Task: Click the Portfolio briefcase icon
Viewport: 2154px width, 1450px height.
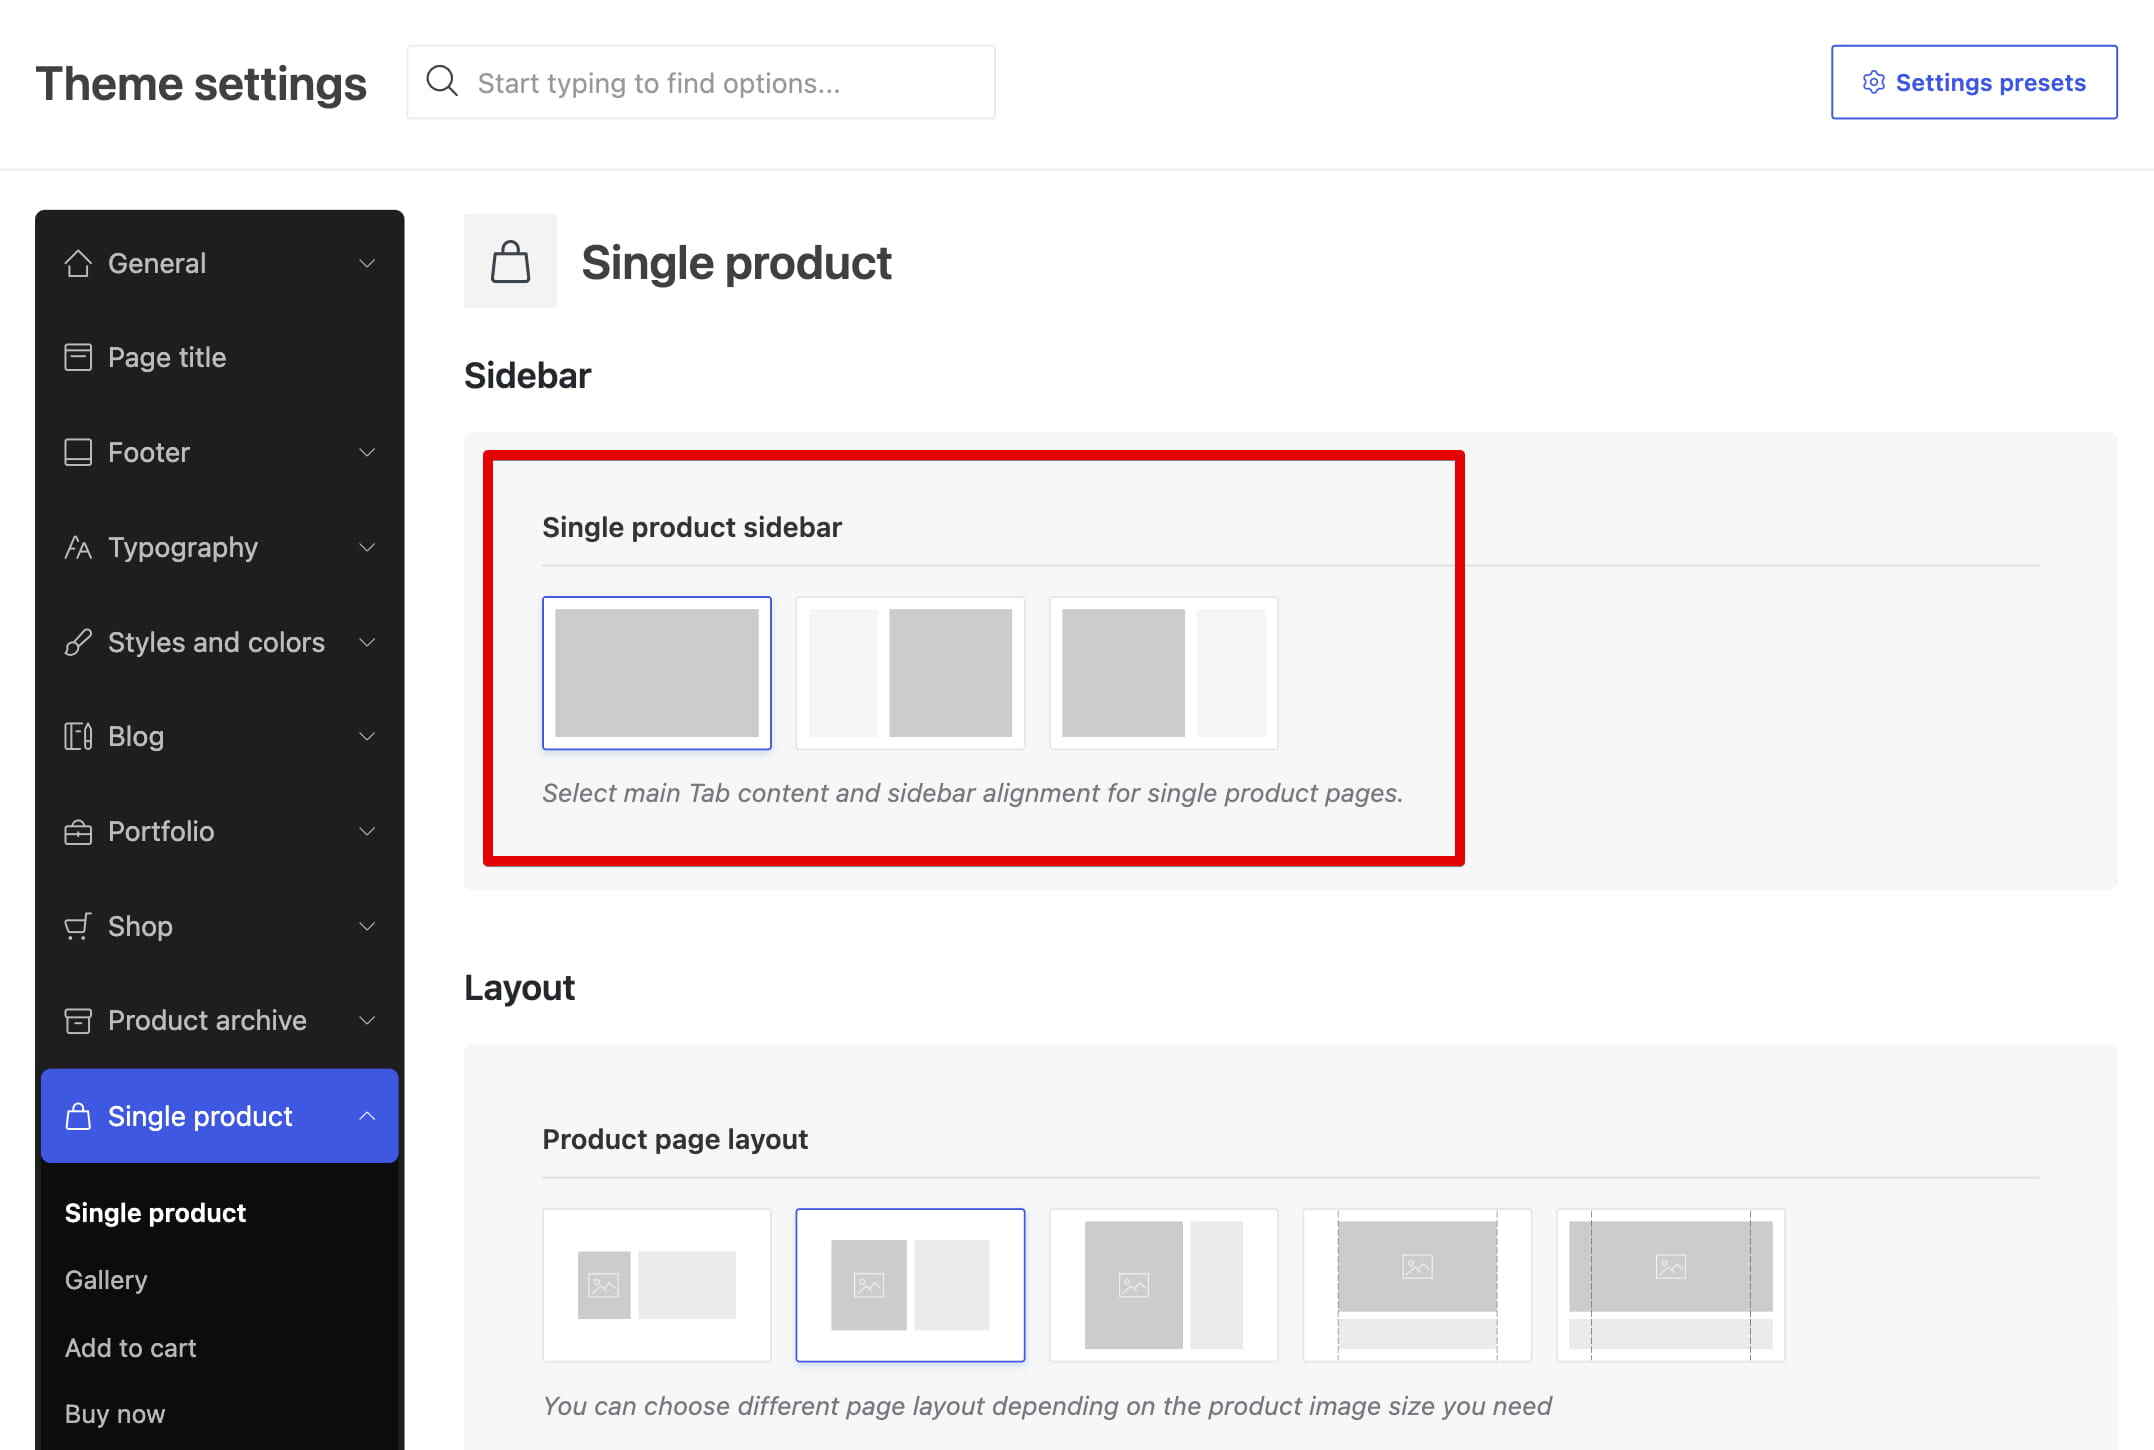Action: [78, 831]
